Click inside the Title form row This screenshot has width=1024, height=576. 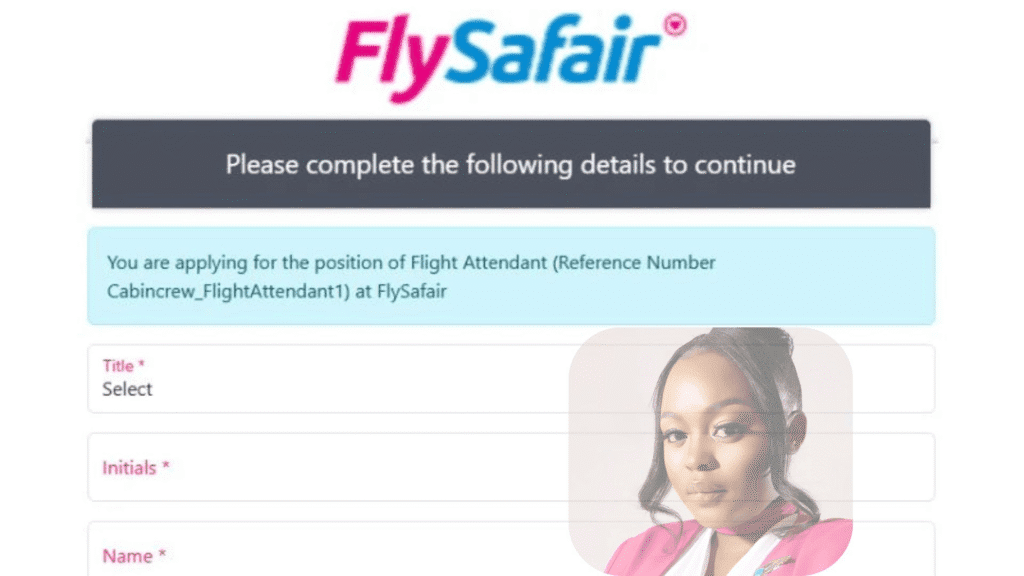pyautogui.click(x=300, y=380)
